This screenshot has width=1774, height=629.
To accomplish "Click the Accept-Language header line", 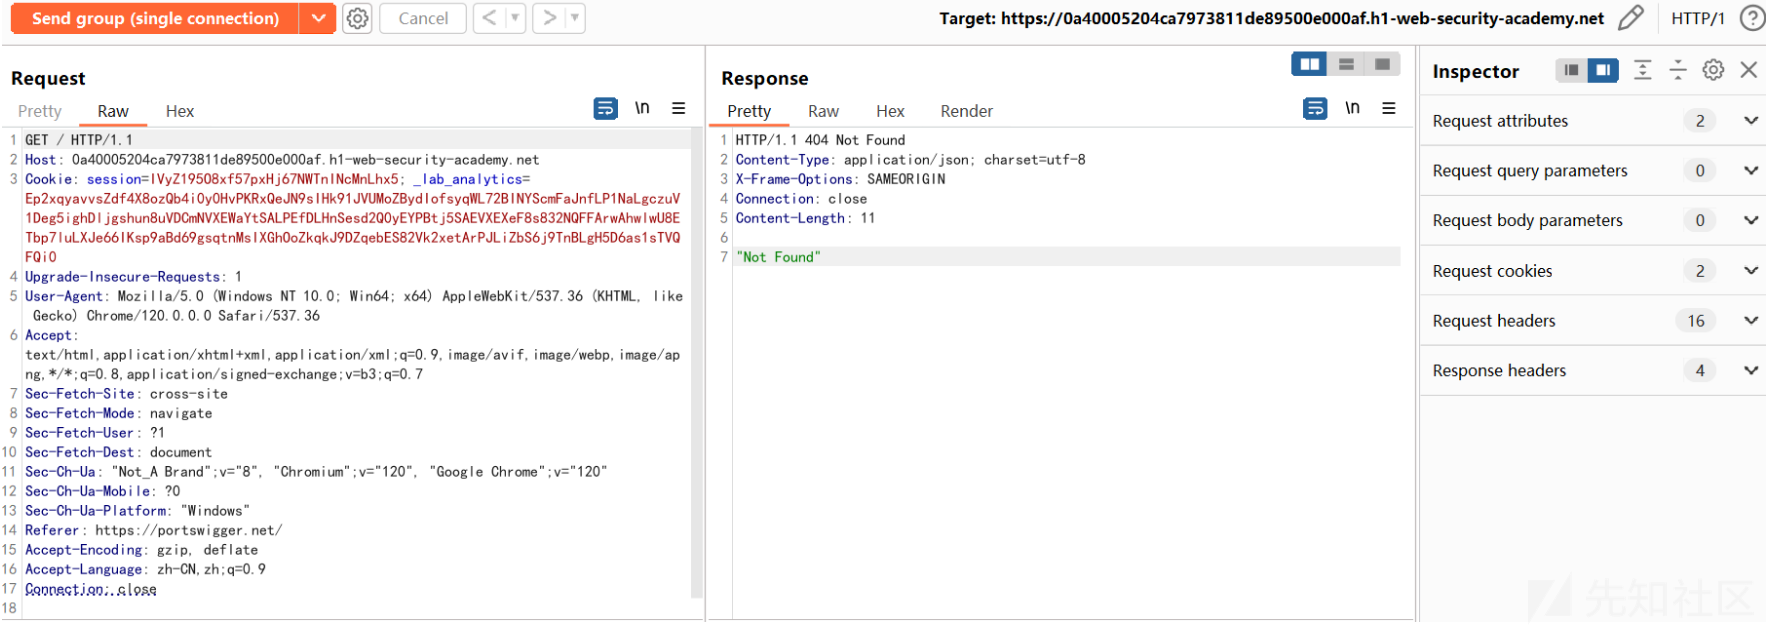I will point(146,570).
